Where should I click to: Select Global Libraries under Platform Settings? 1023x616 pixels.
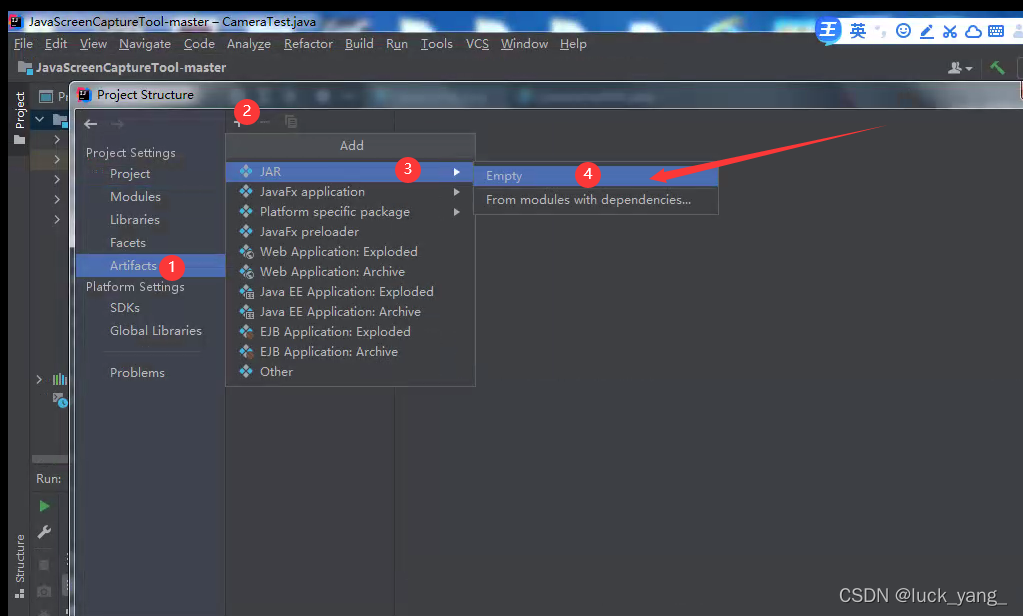click(156, 330)
